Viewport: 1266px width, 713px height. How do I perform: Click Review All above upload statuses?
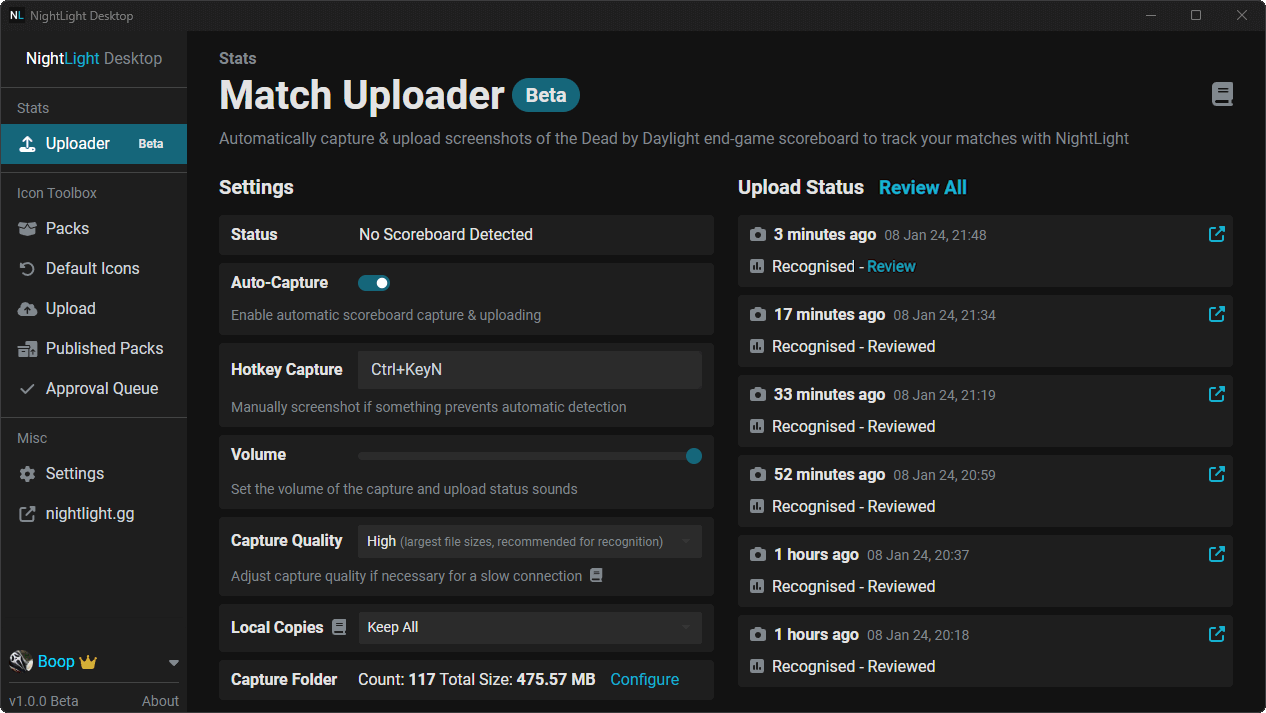coord(922,187)
